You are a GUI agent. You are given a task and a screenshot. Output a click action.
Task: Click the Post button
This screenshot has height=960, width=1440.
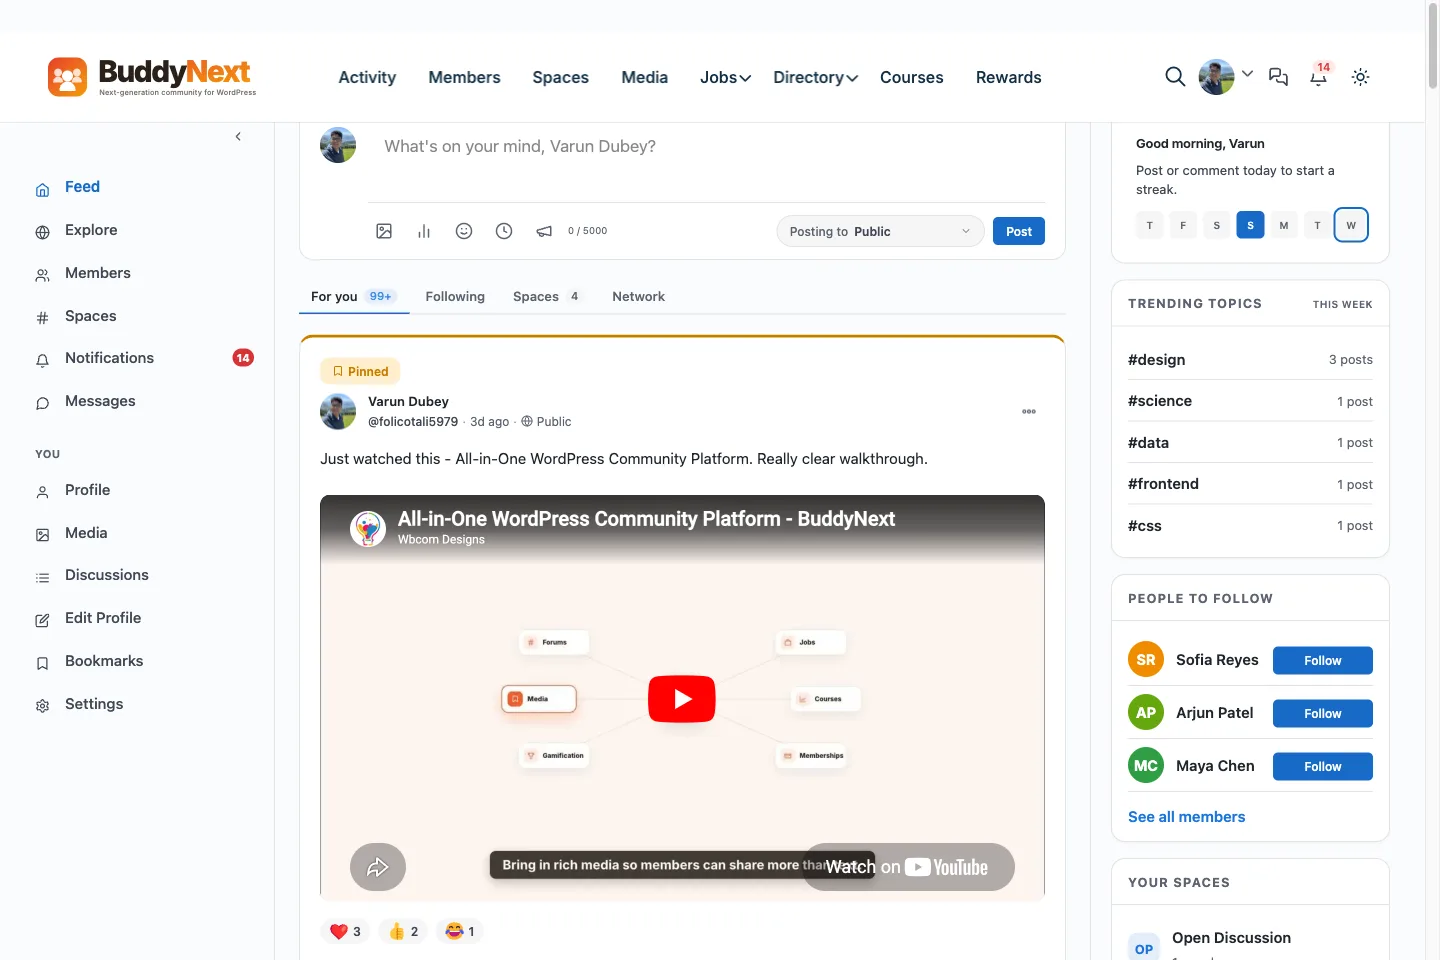coord(1019,231)
